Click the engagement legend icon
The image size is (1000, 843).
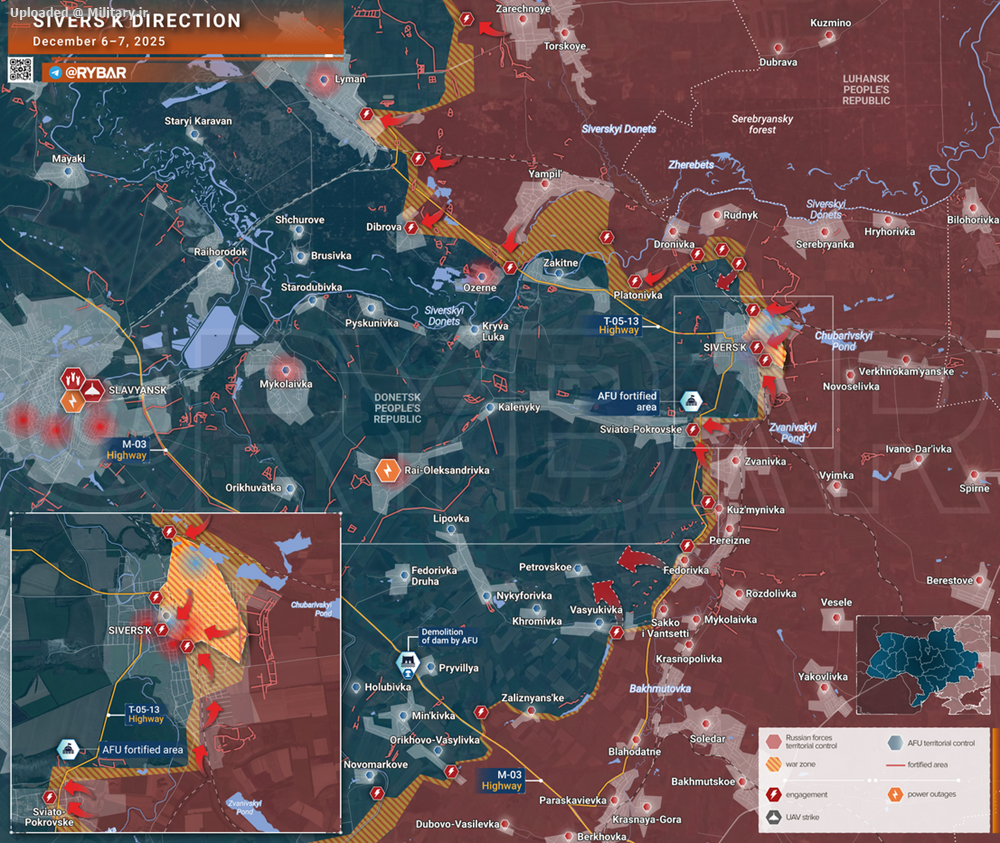point(773,794)
